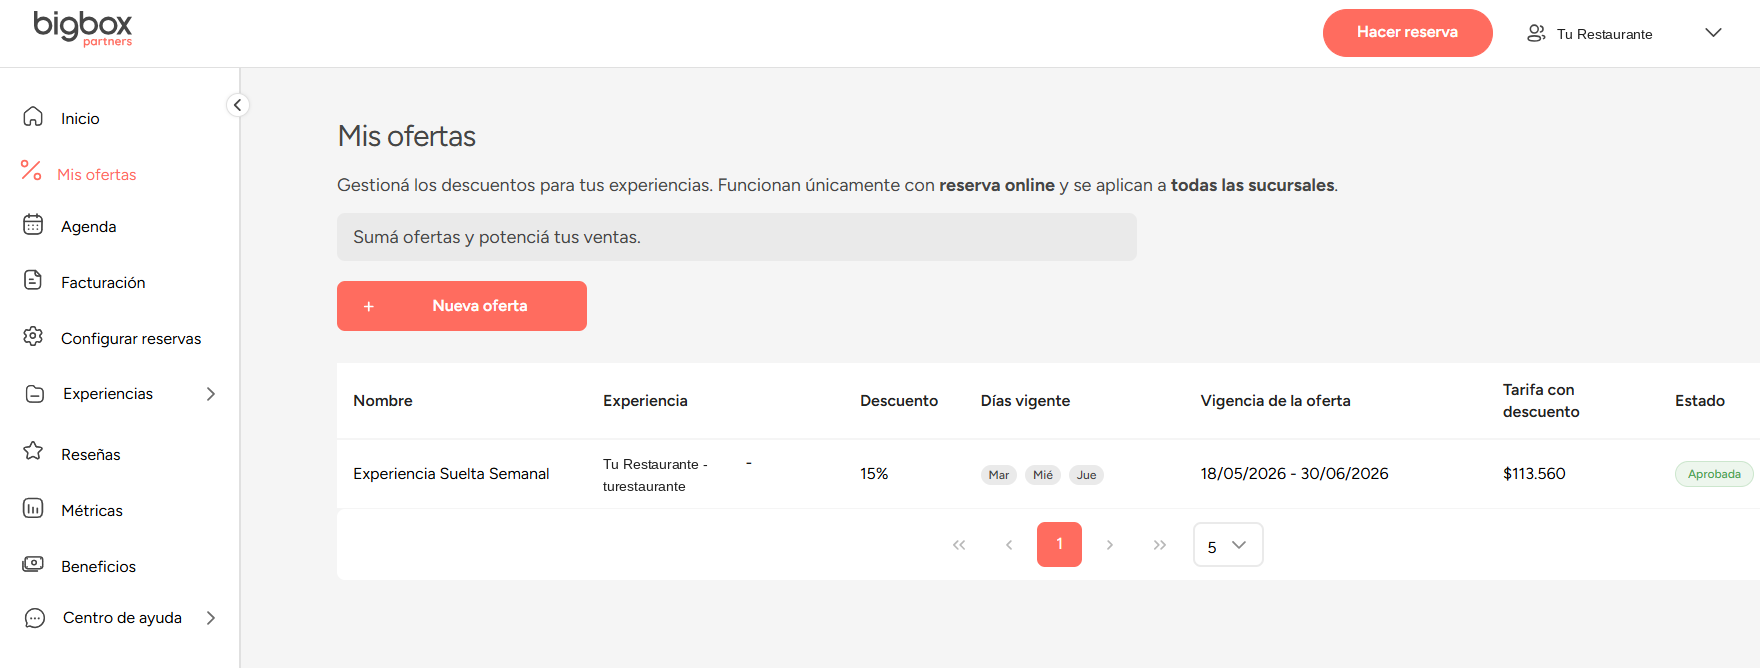This screenshot has height=668, width=1760.
Task: Click the Inicio home icon
Action: (x=33, y=117)
